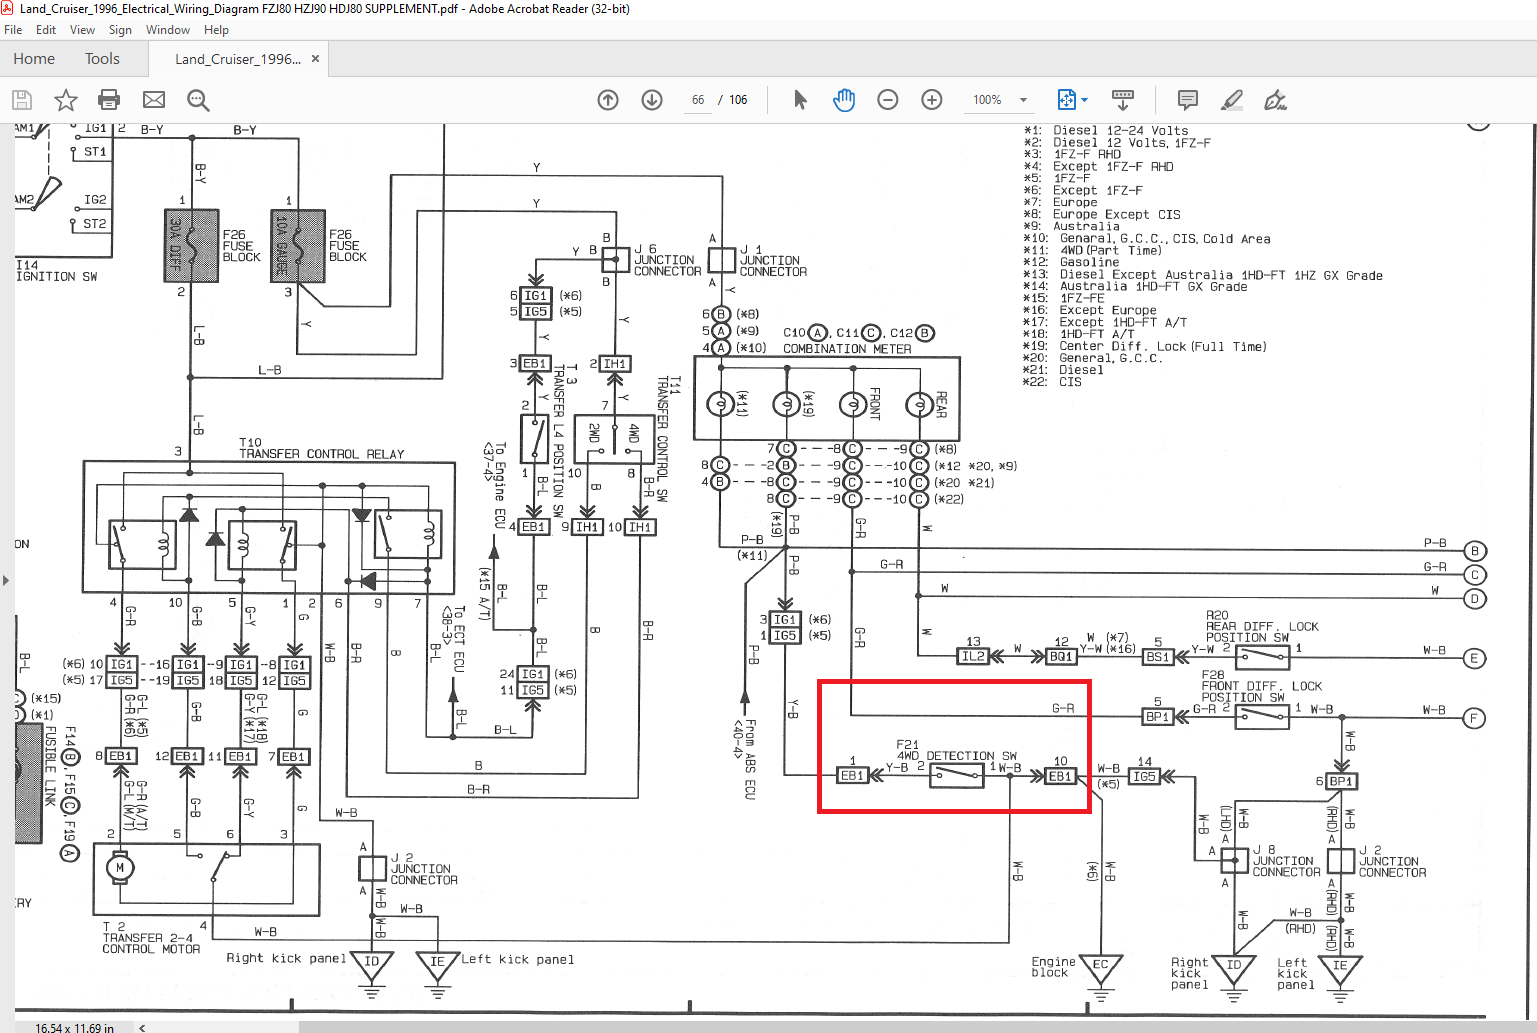Click the Print file icon

109,100
